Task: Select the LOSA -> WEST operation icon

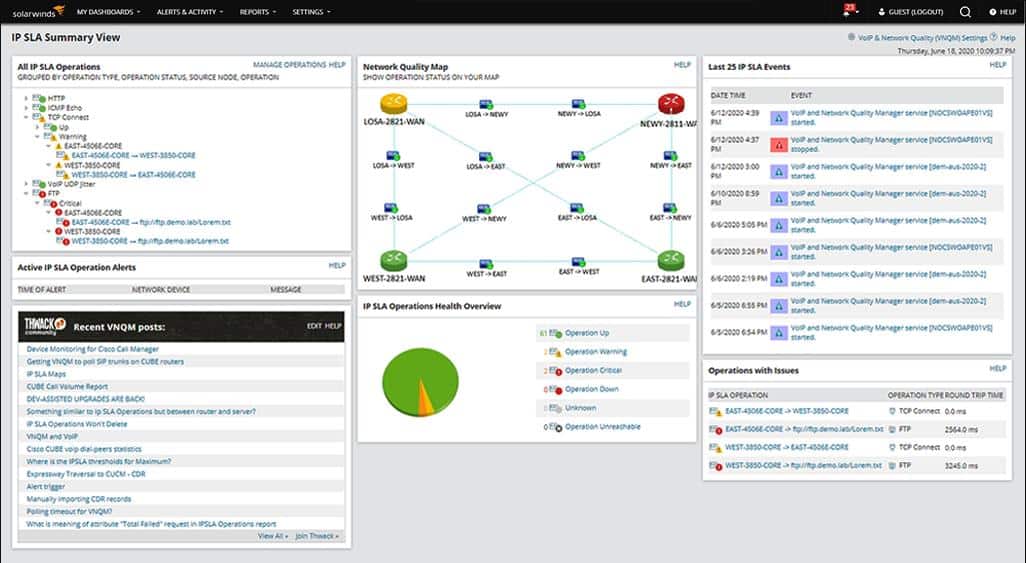Action: coord(393,155)
